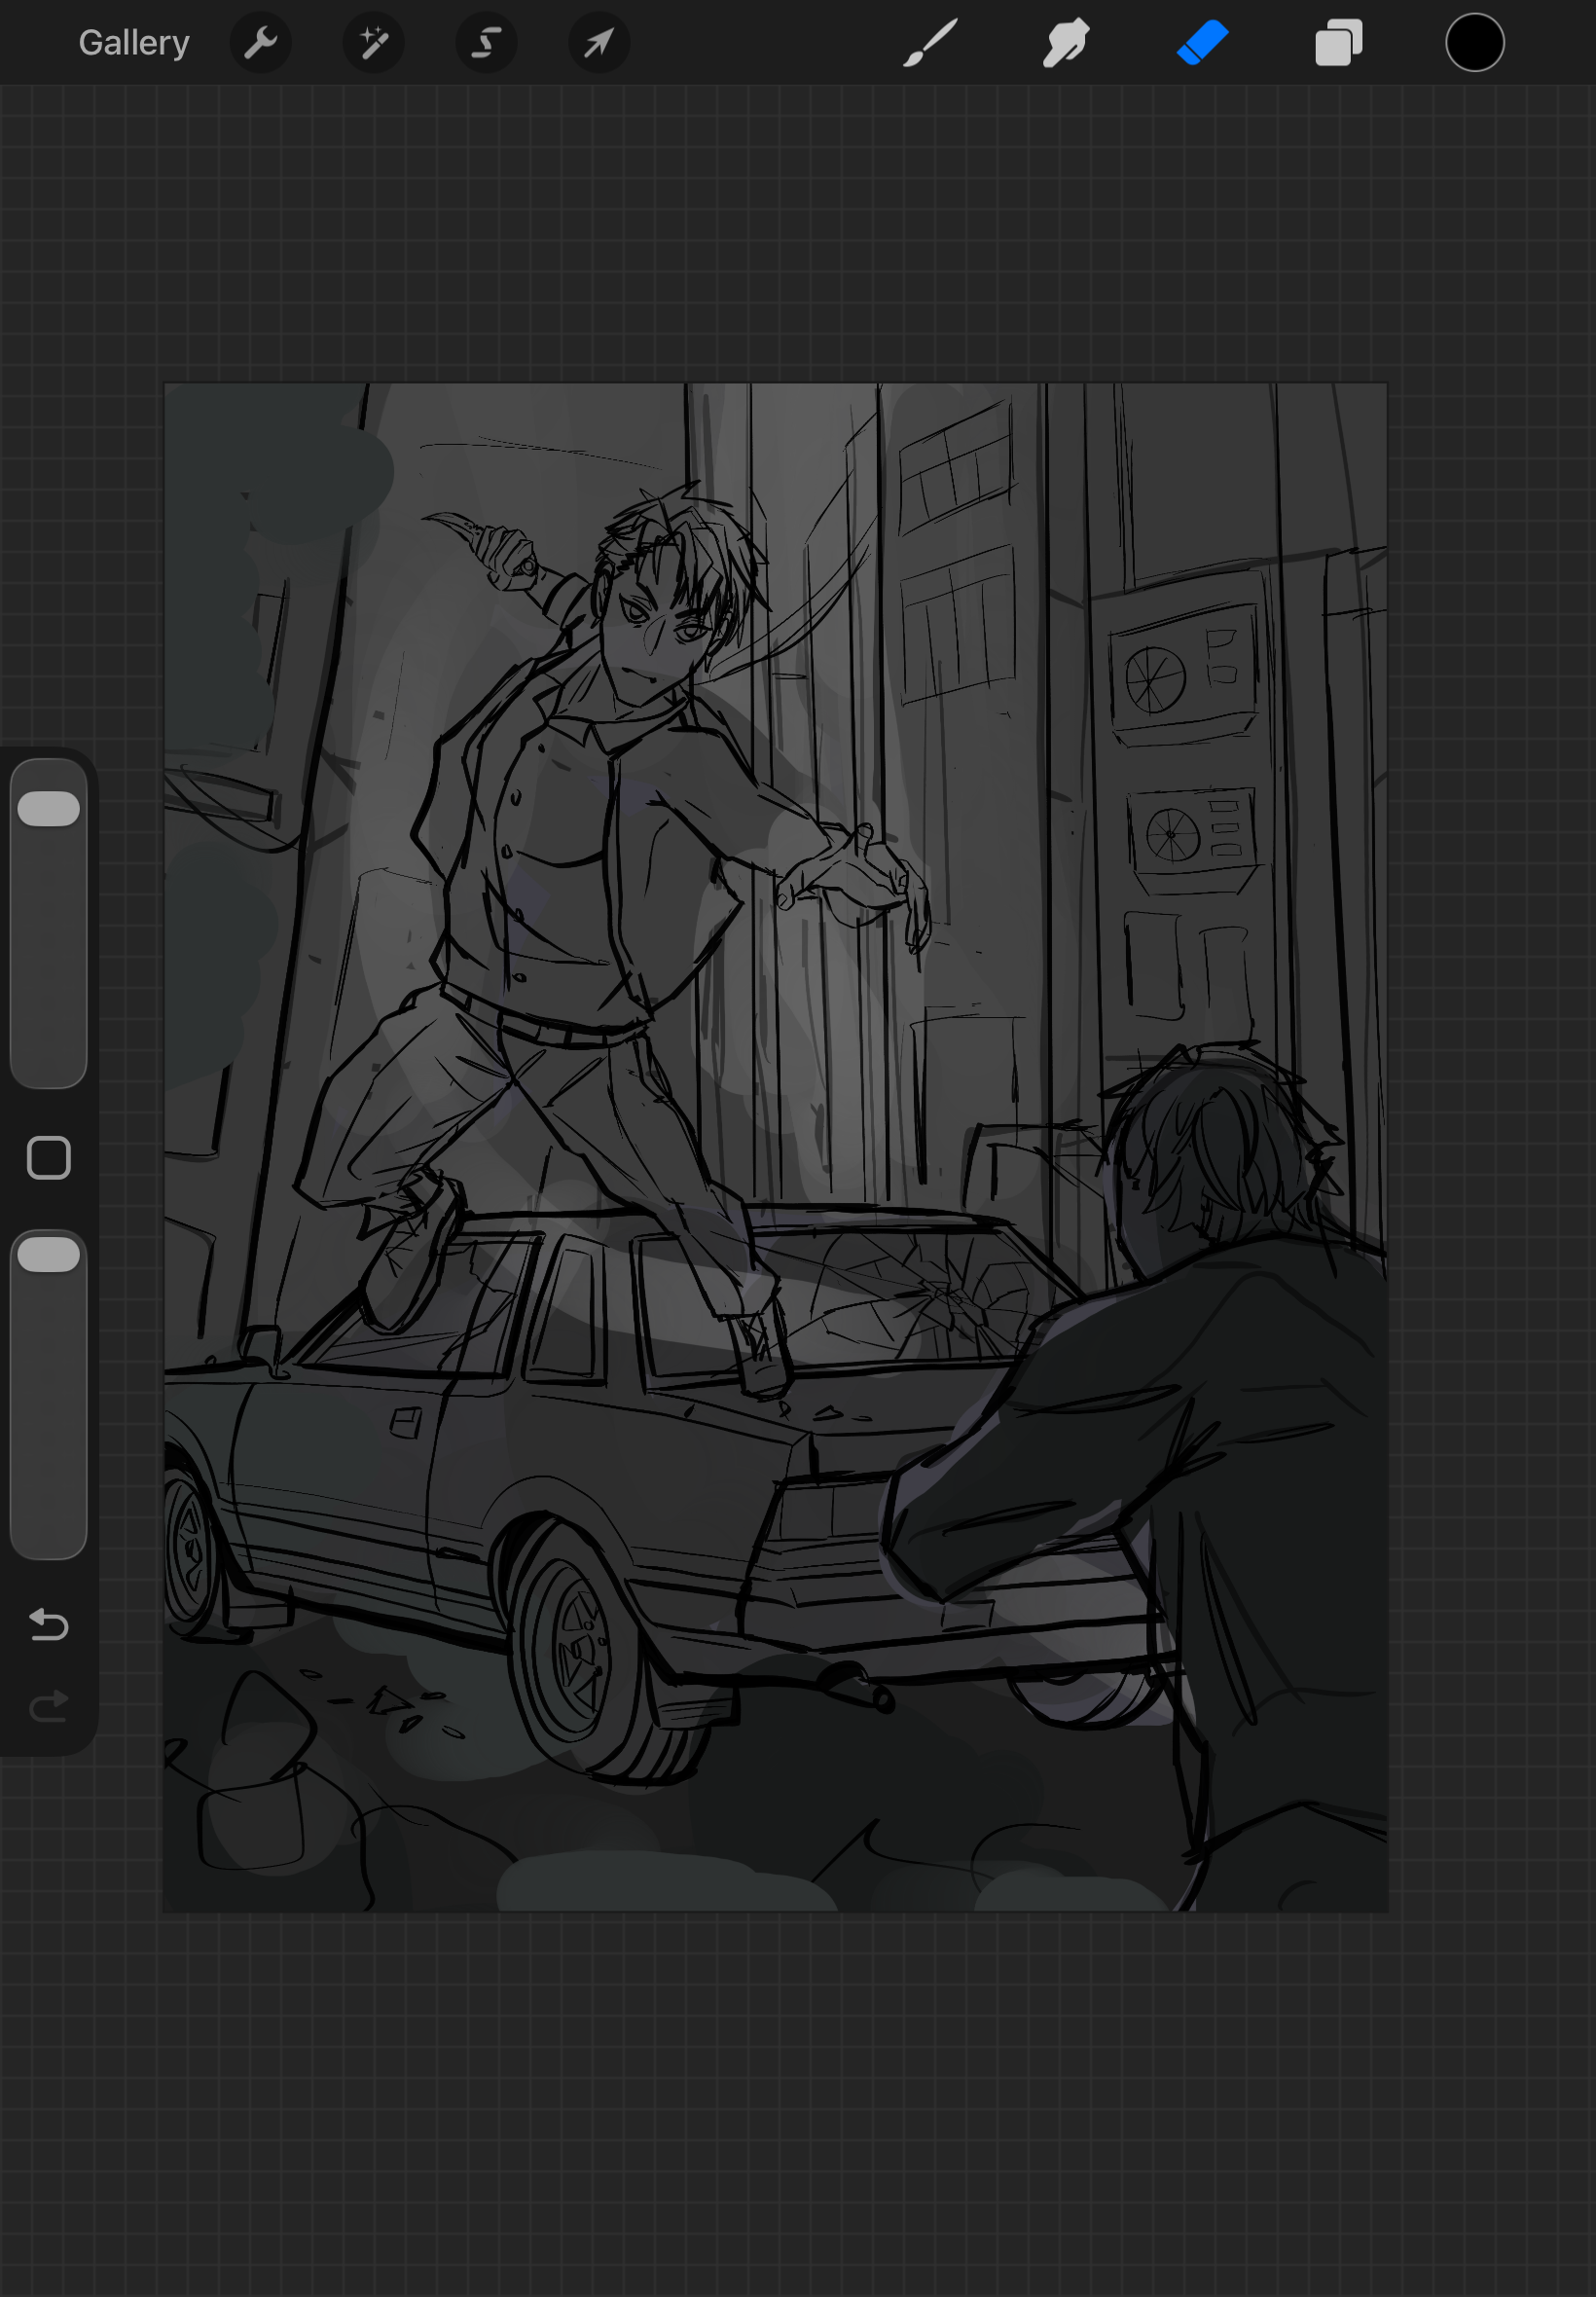Open the Actions wrench menu
The height and width of the screenshot is (2297, 1596).
click(x=260, y=42)
